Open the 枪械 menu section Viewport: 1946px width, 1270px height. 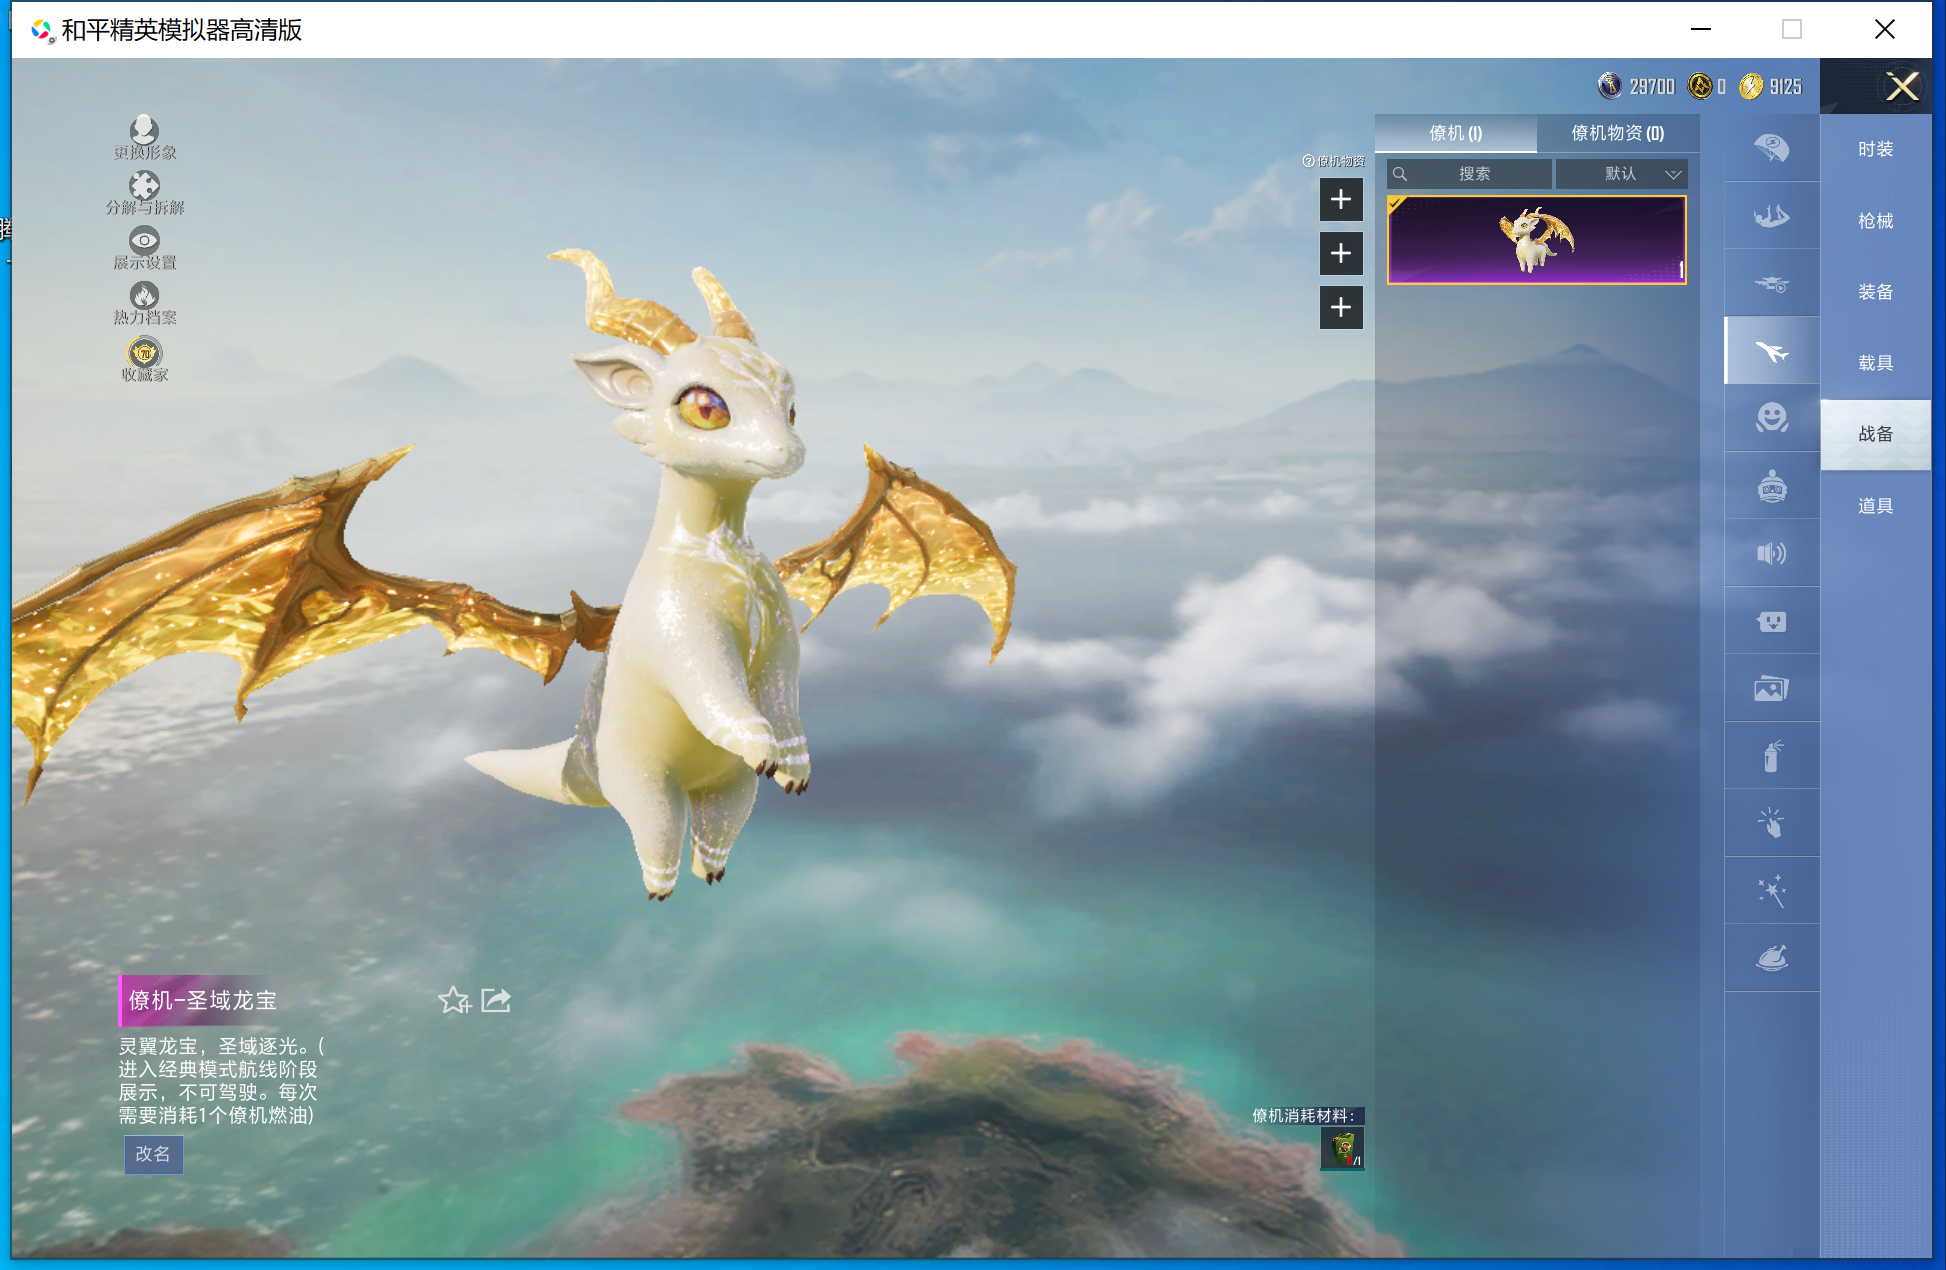pos(1875,221)
